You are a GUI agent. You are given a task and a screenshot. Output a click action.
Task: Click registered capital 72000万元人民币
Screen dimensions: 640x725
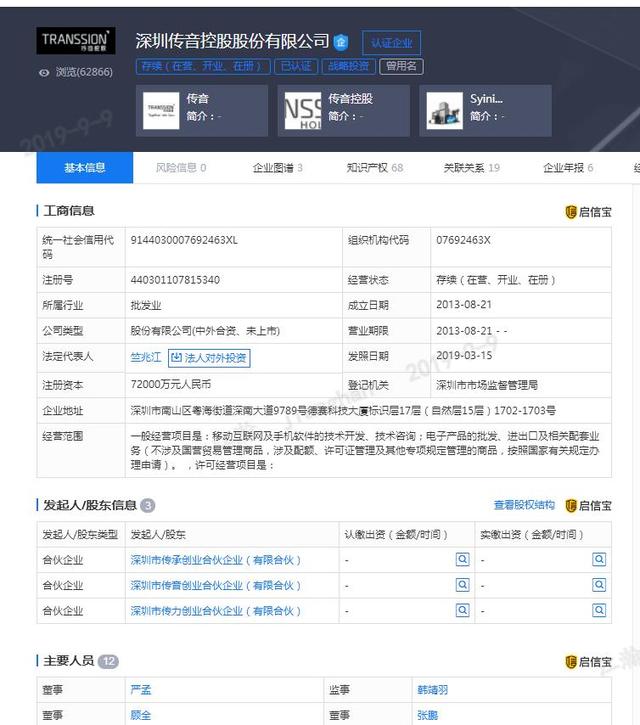click(171, 384)
